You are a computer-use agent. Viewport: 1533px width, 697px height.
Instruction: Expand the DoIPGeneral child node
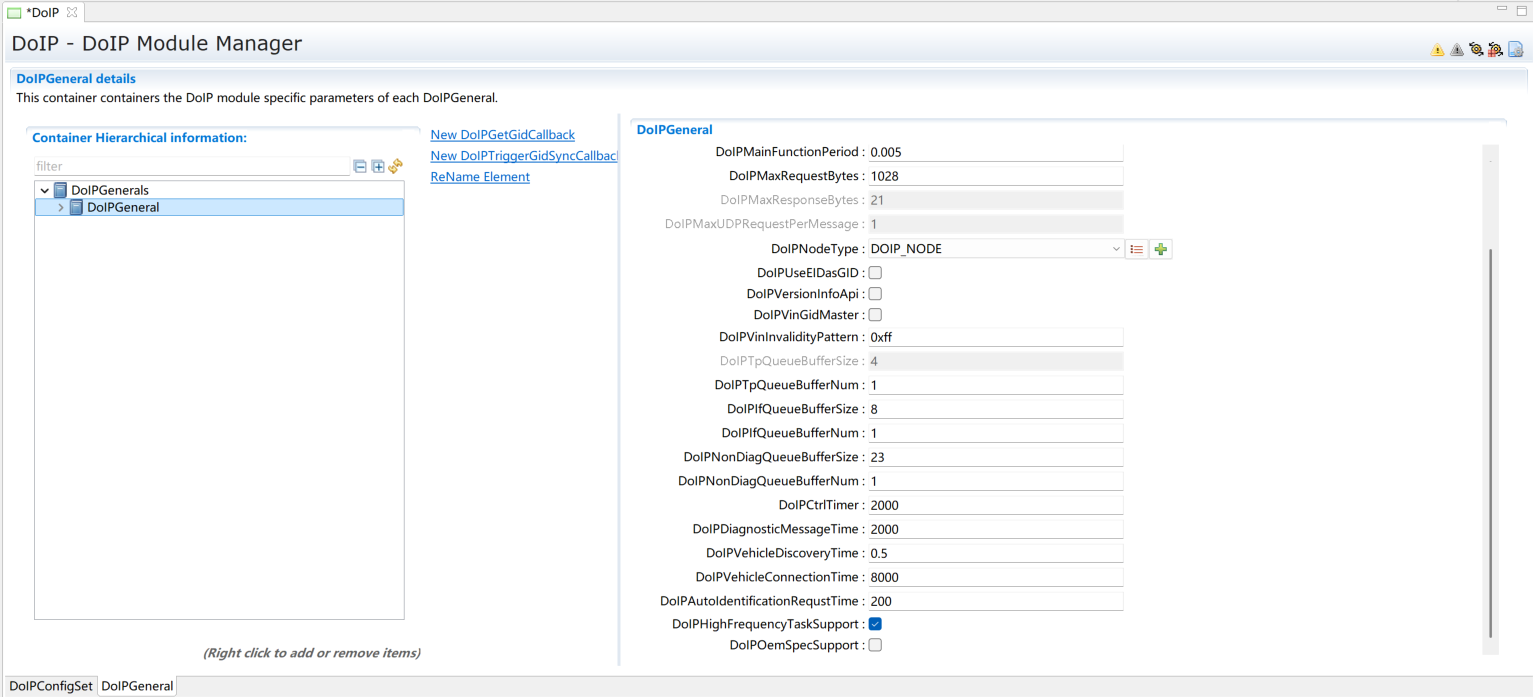click(61, 208)
